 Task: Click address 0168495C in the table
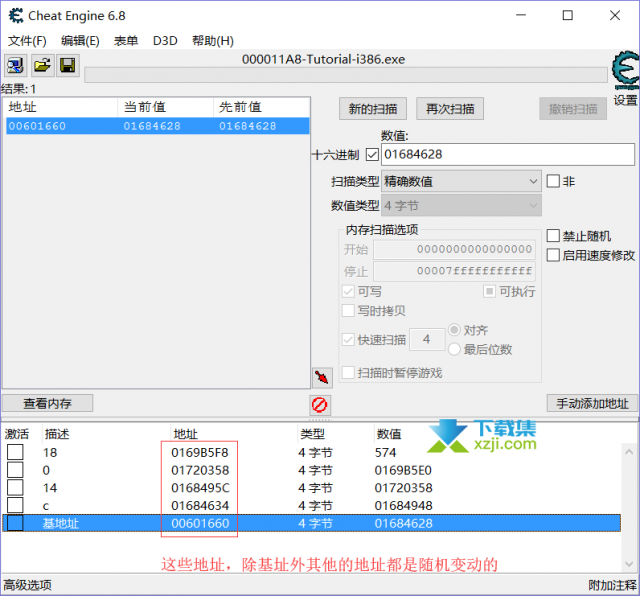coord(200,488)
